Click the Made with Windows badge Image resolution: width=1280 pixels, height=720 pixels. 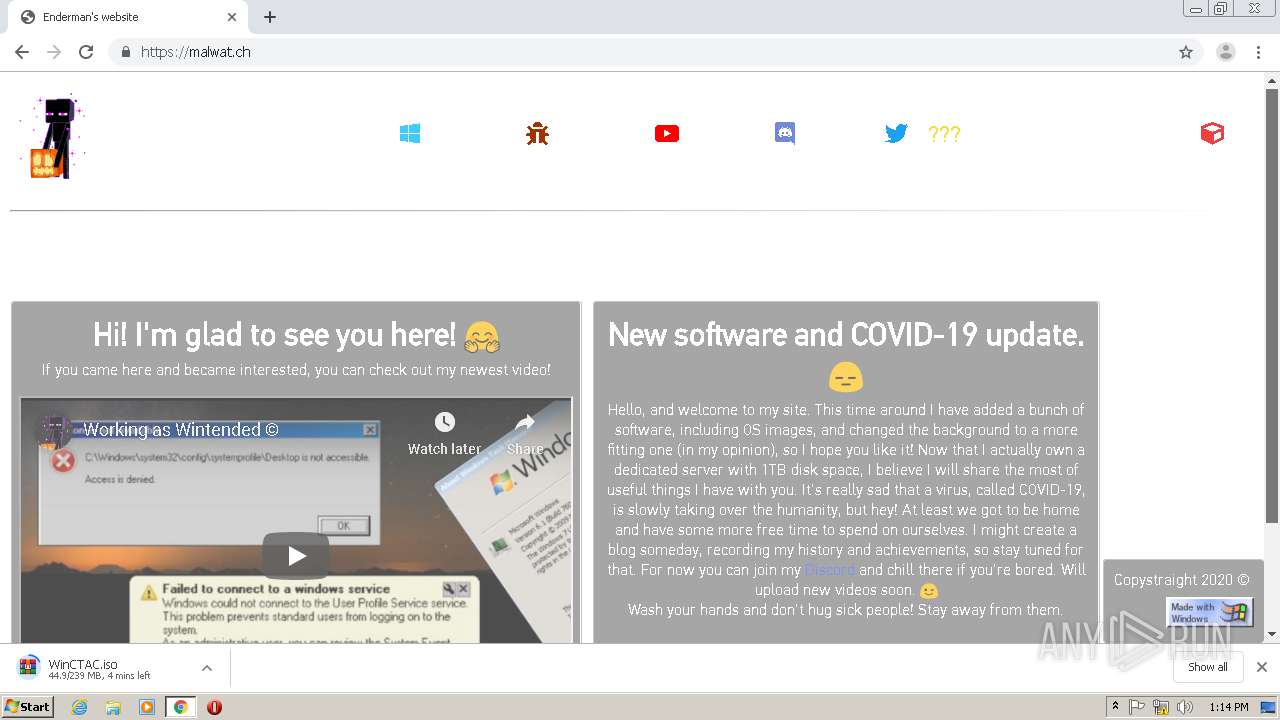tap(1210, 612)
